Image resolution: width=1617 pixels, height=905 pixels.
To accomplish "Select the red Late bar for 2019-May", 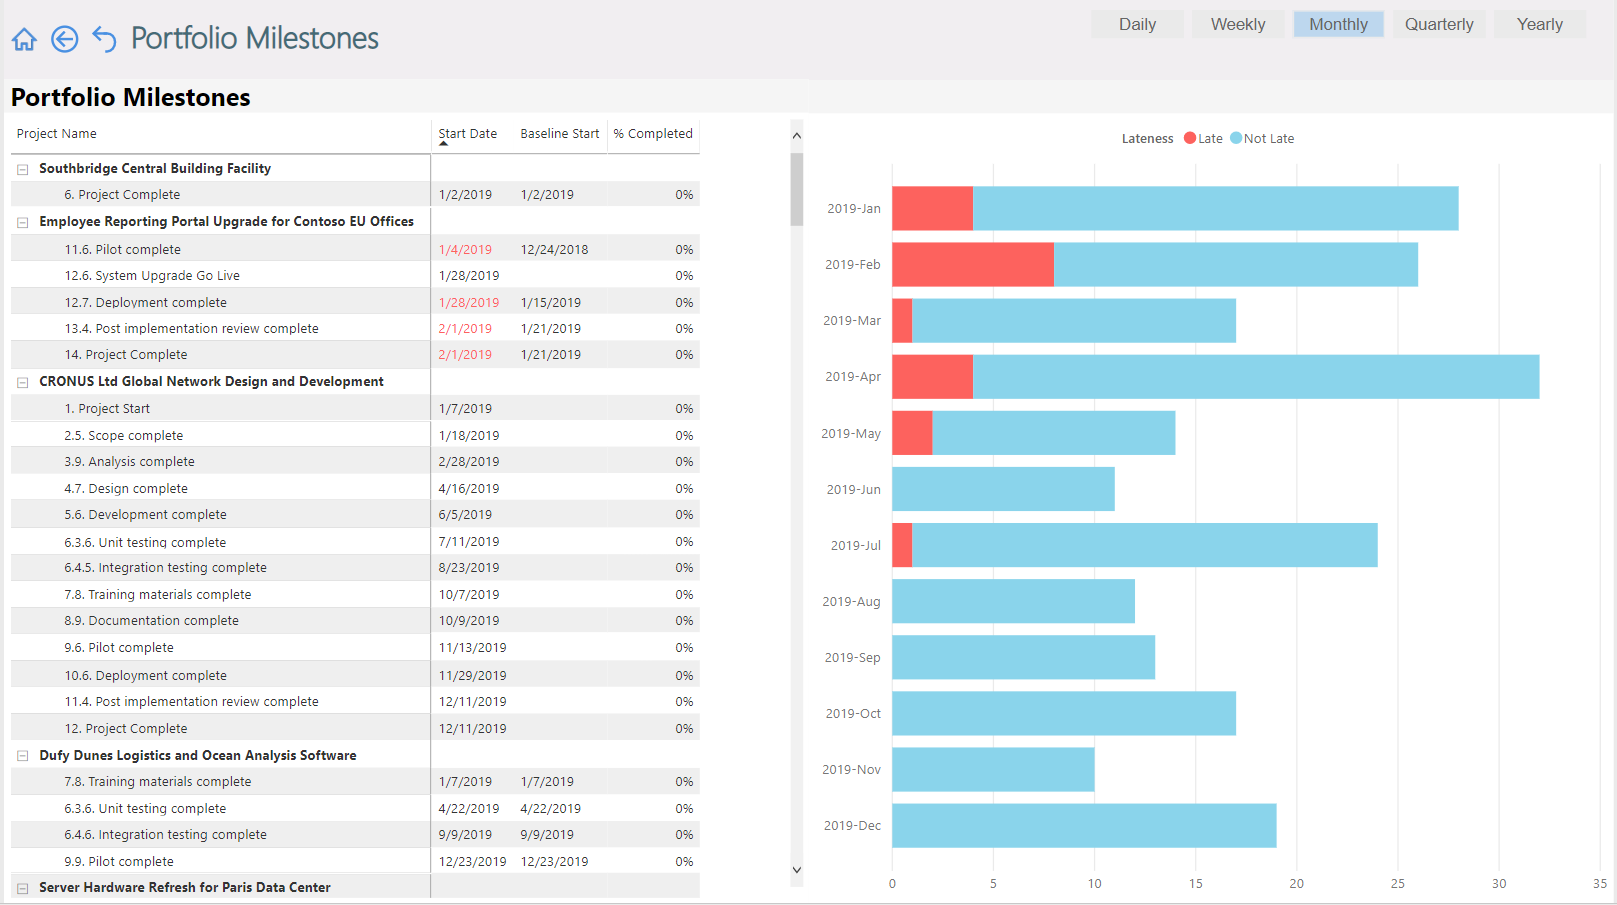I will click(x=913, y=433).
